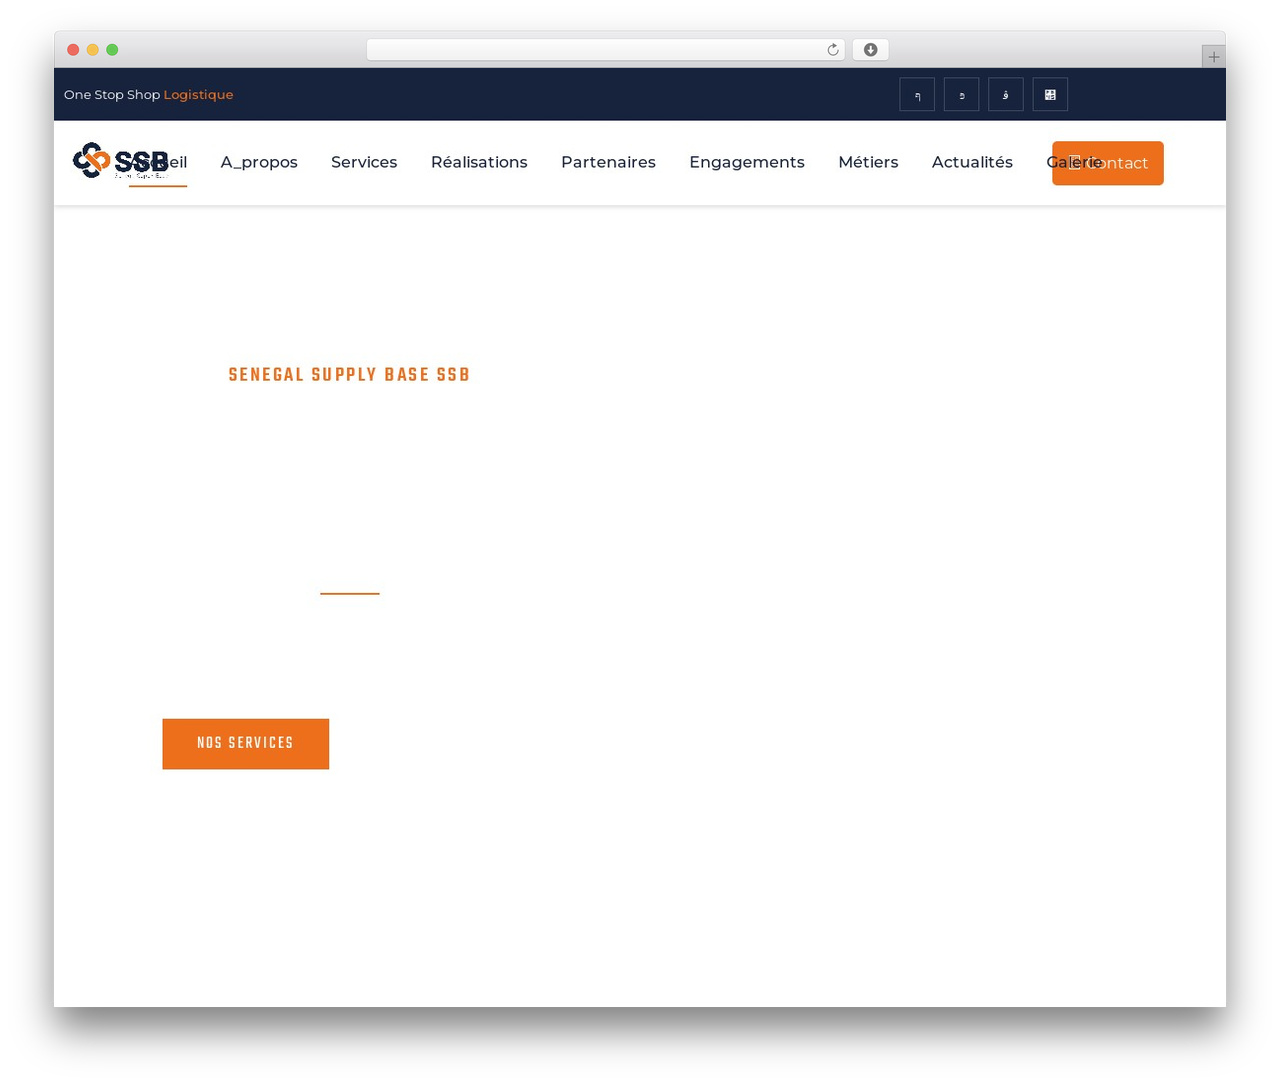Reload the page using the browser refresh icon
Screen dimensions: 1280x1084
click(832, 50)
